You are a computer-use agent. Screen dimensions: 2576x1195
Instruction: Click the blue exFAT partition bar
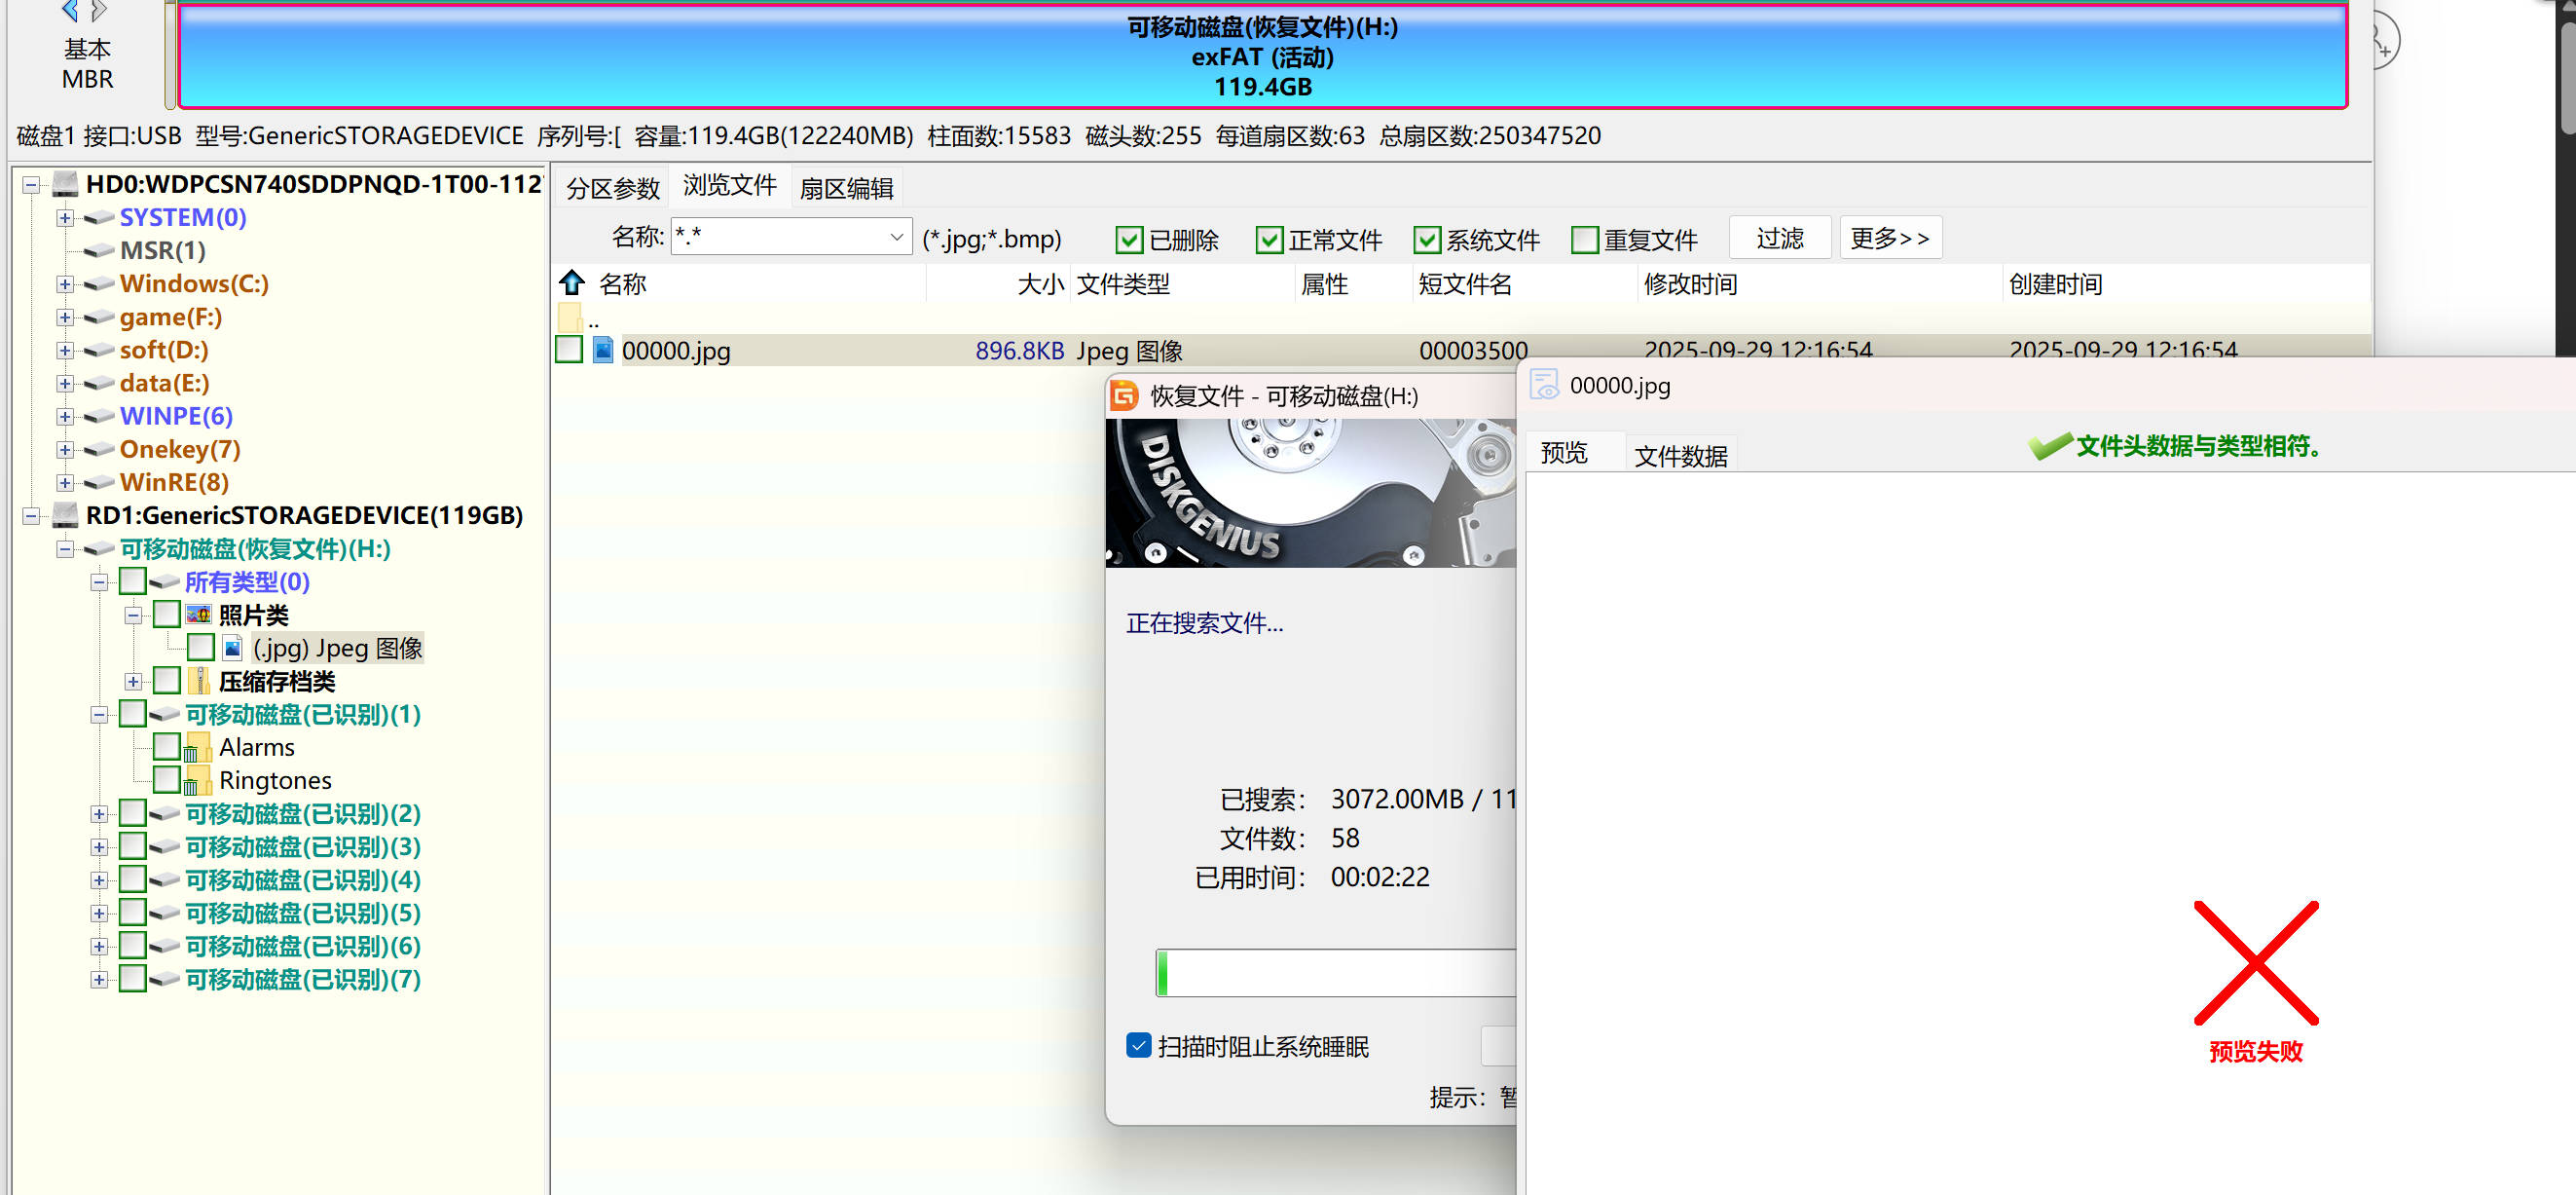click(1262, 57)
